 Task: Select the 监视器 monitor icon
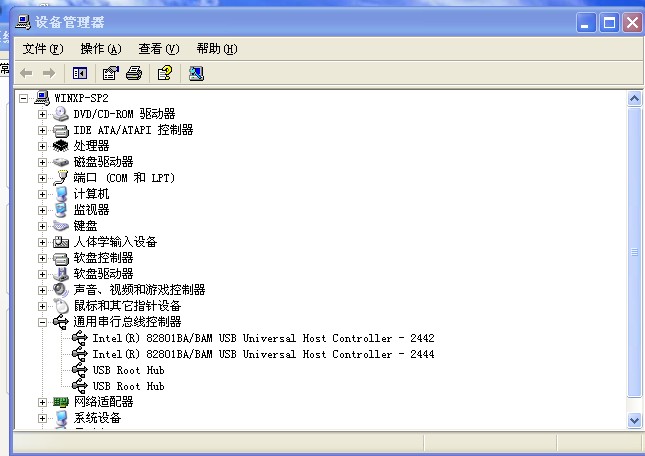[61, 210]
